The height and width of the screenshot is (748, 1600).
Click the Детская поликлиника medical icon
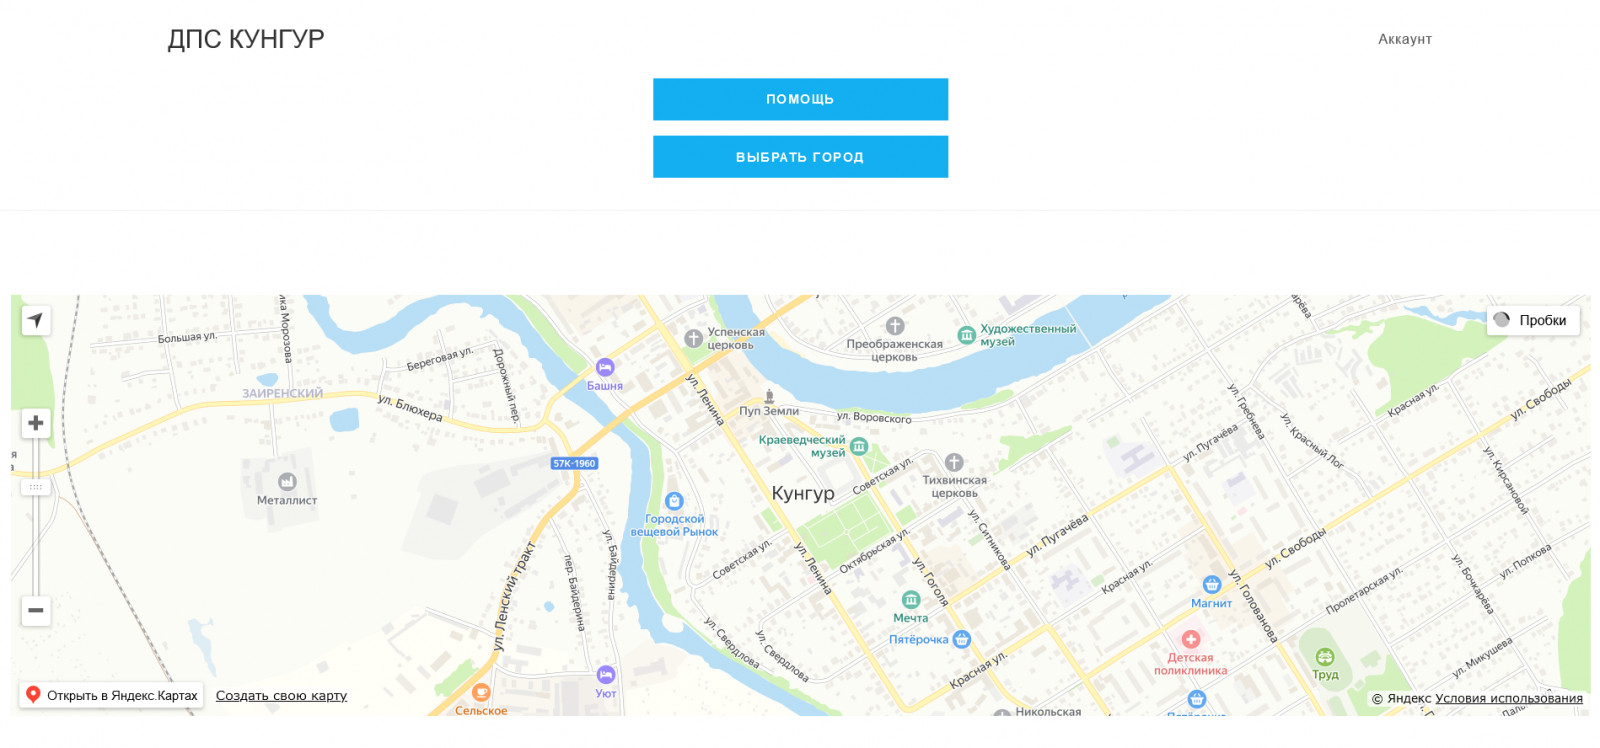tap(1191, 638)
